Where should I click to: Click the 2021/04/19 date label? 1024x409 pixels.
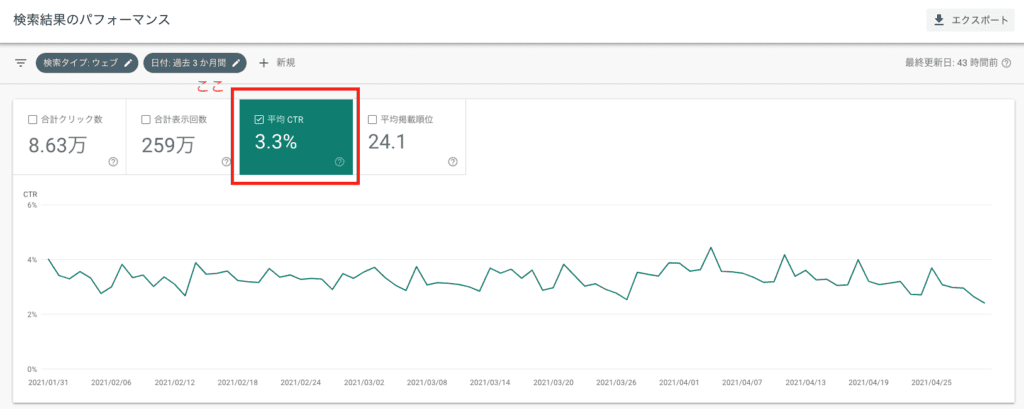869,383
